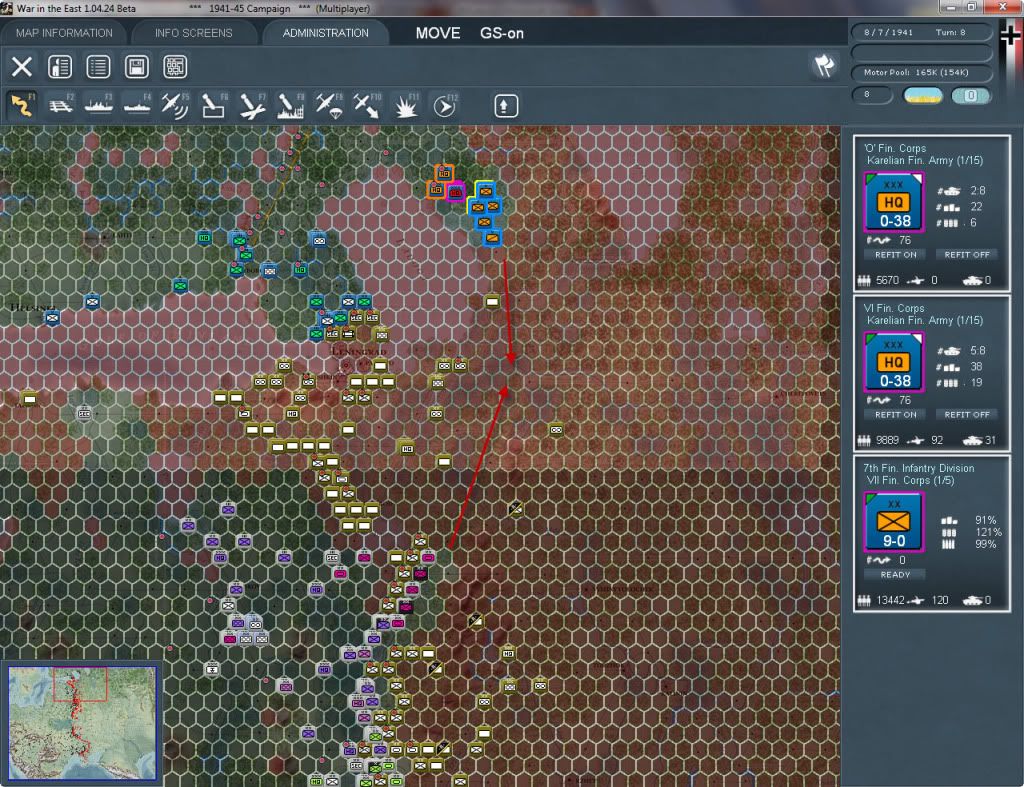Click Karelian Fin. Army (1/15) under 'O' Fin. Corps
The image size is (1024, 787).
tap(924, 161)
